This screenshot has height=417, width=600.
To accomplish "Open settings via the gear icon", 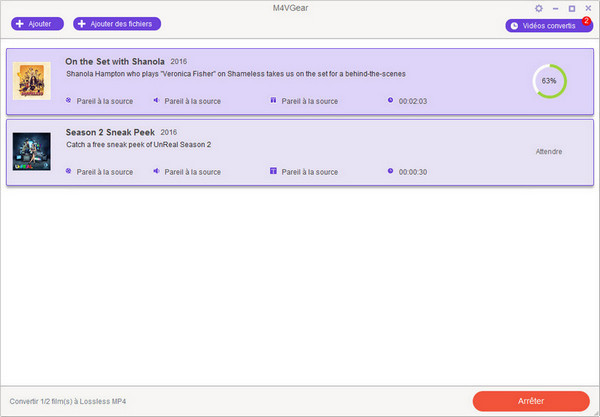I will [x=538, y=8].
